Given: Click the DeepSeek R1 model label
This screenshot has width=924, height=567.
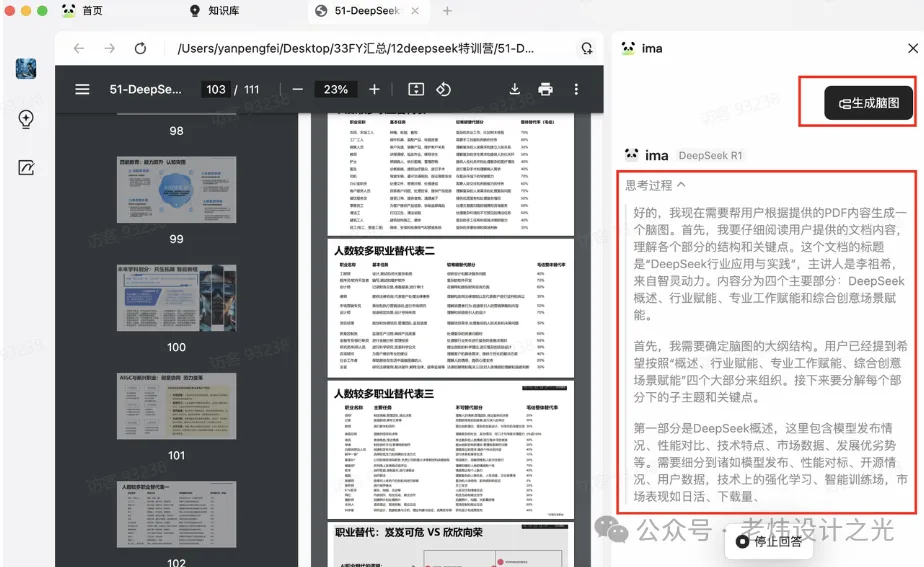Looking at the screenshot, I should [x=710, y=156].
